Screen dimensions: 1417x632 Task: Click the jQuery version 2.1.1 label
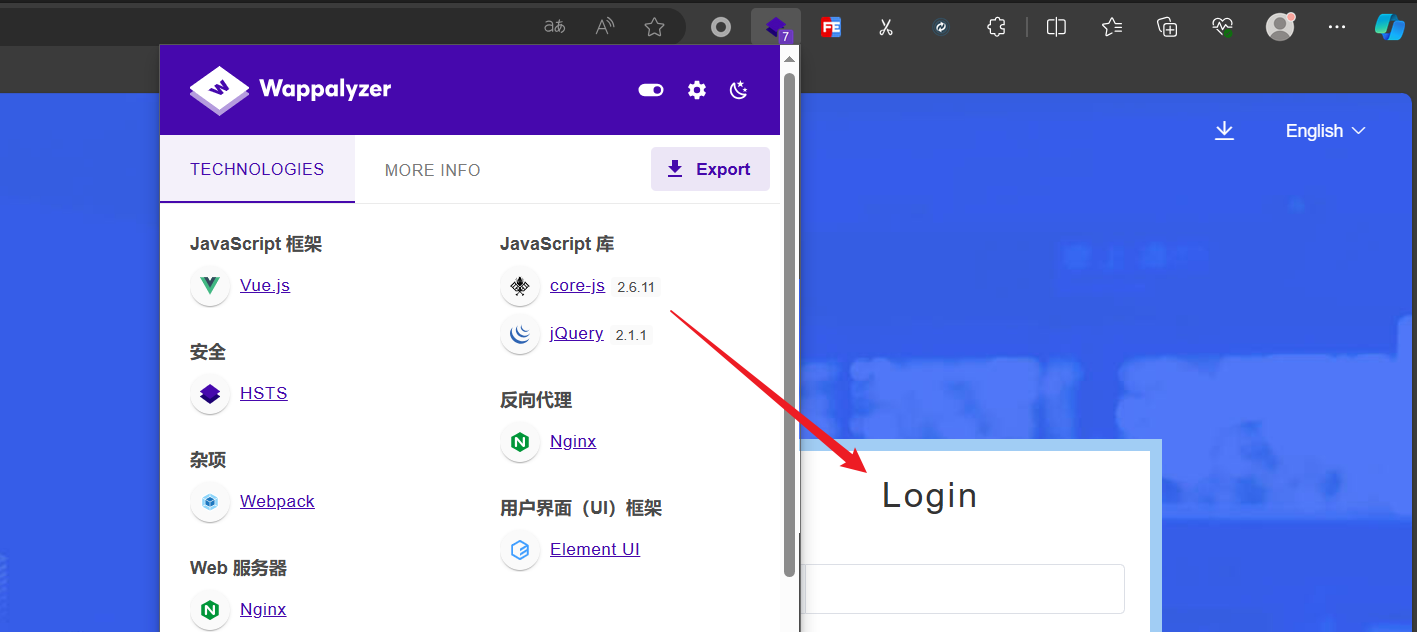(631, 335)
